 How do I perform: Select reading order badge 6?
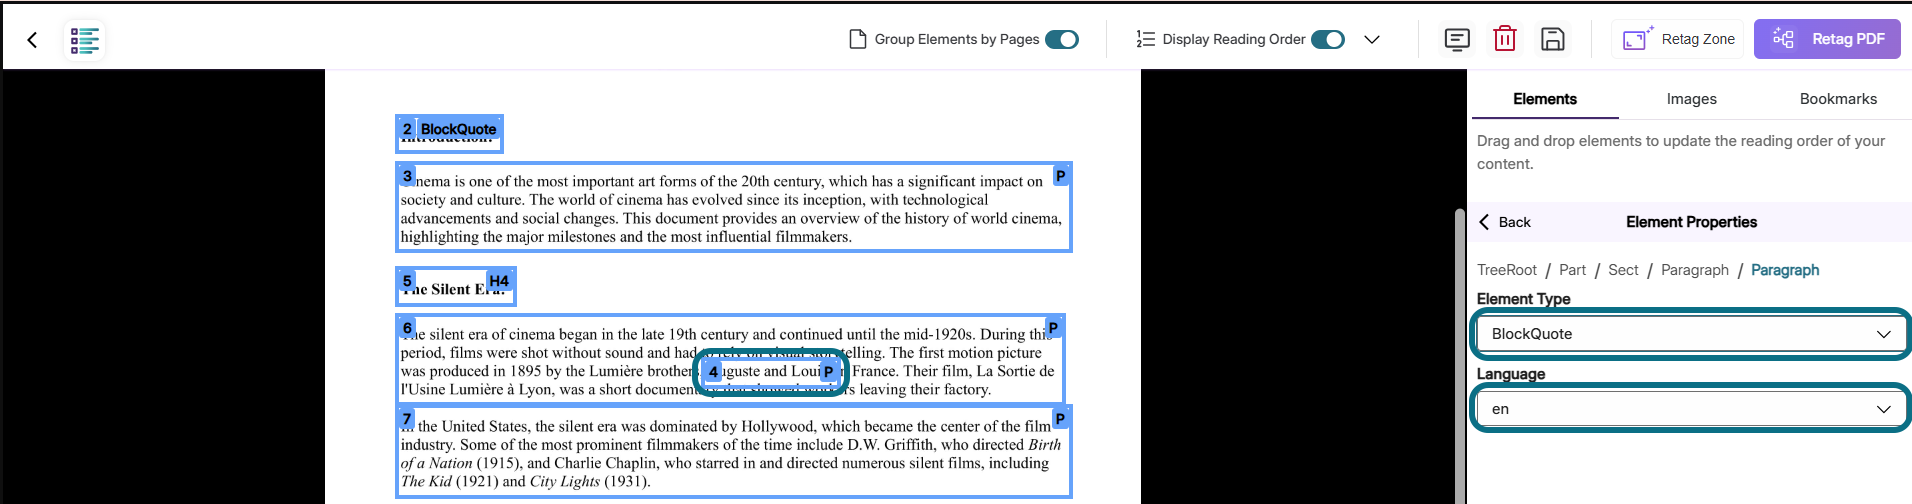(407, 328)
